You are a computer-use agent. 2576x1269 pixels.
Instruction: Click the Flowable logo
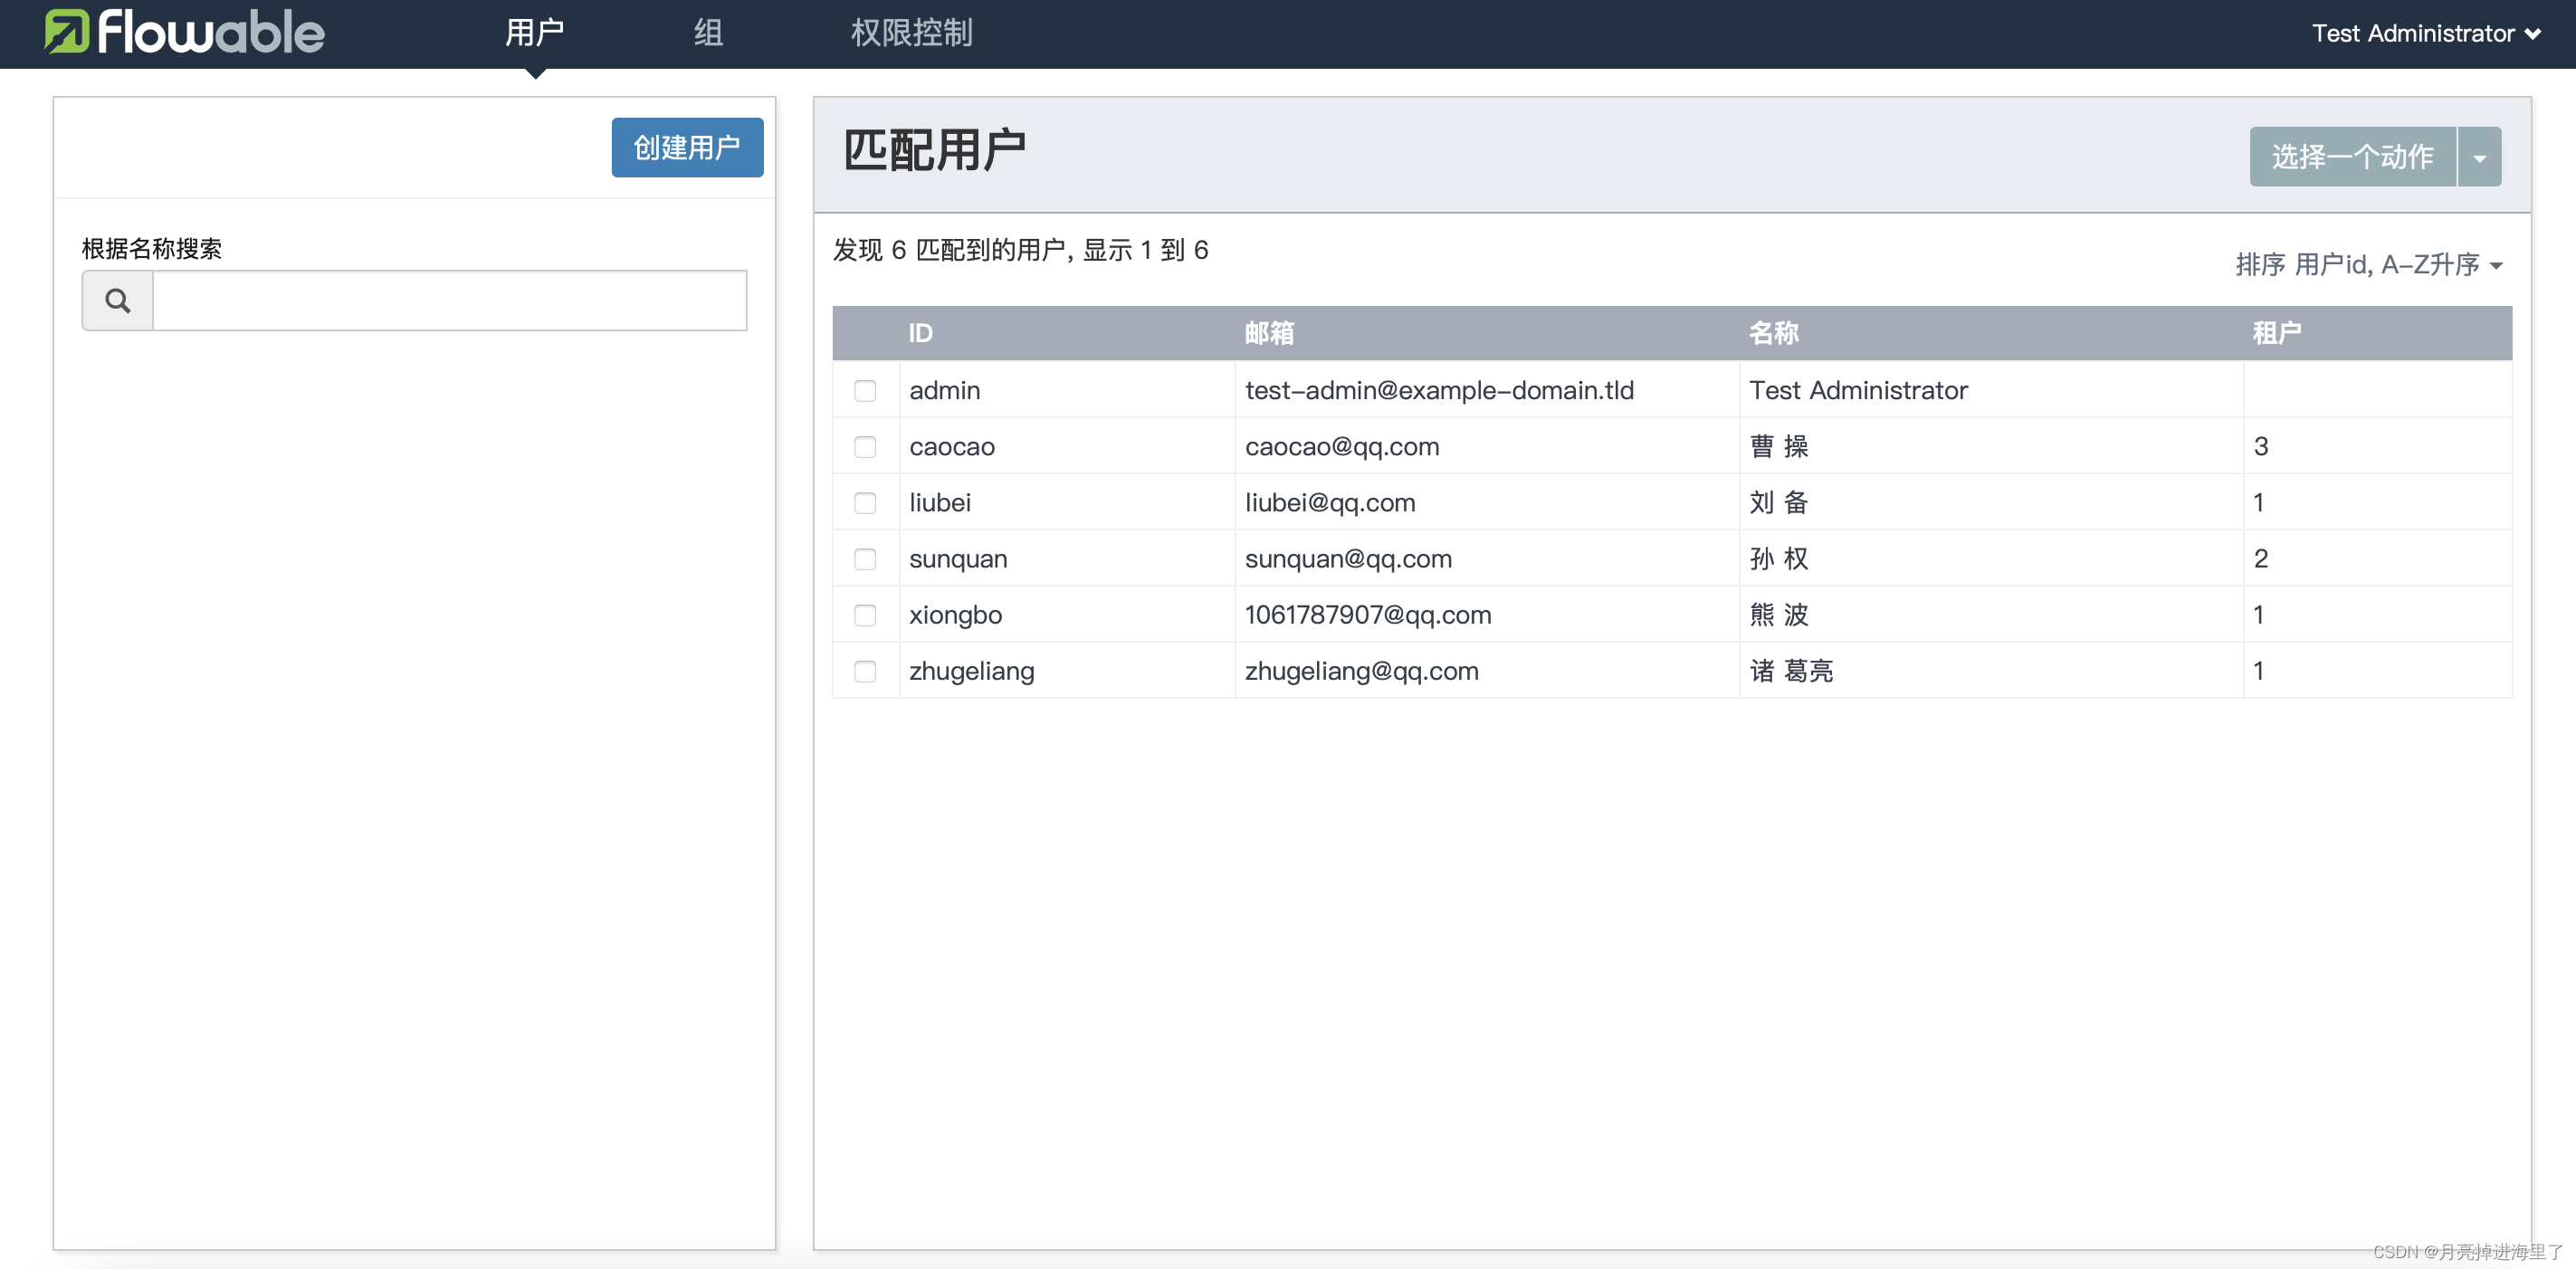click(x=185, y=32)
